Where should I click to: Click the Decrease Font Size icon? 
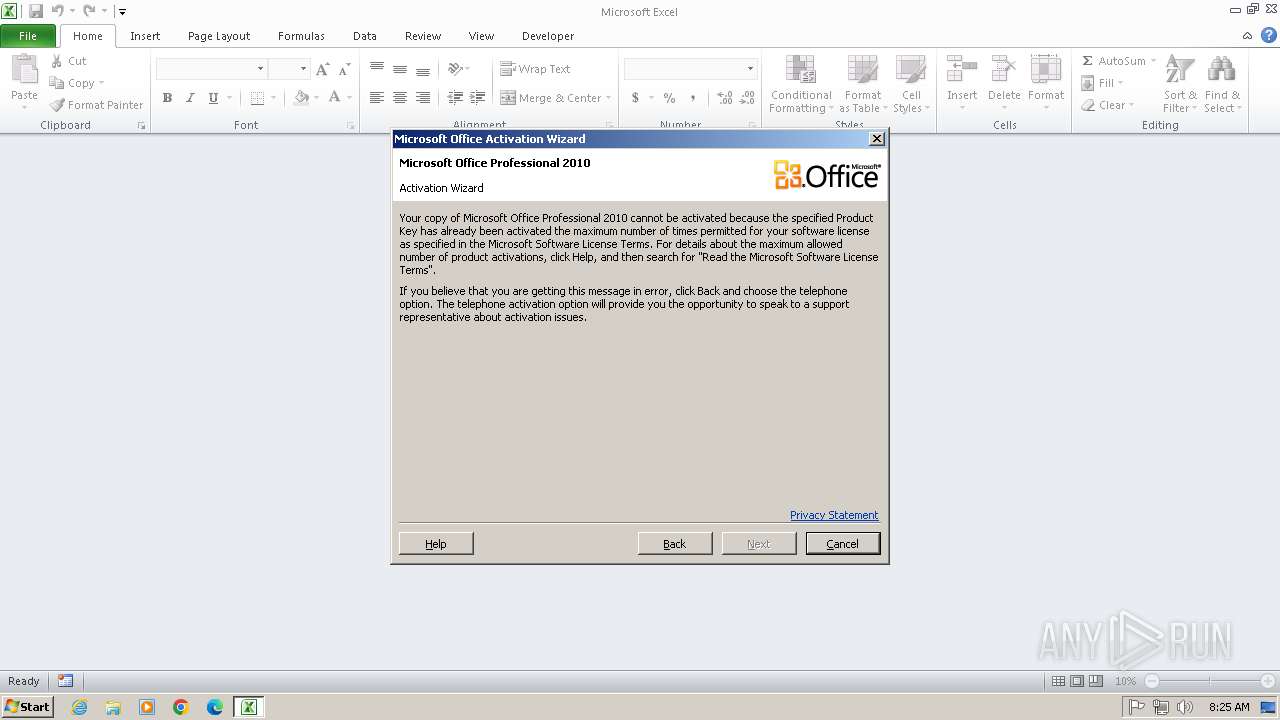coord(344,69)
